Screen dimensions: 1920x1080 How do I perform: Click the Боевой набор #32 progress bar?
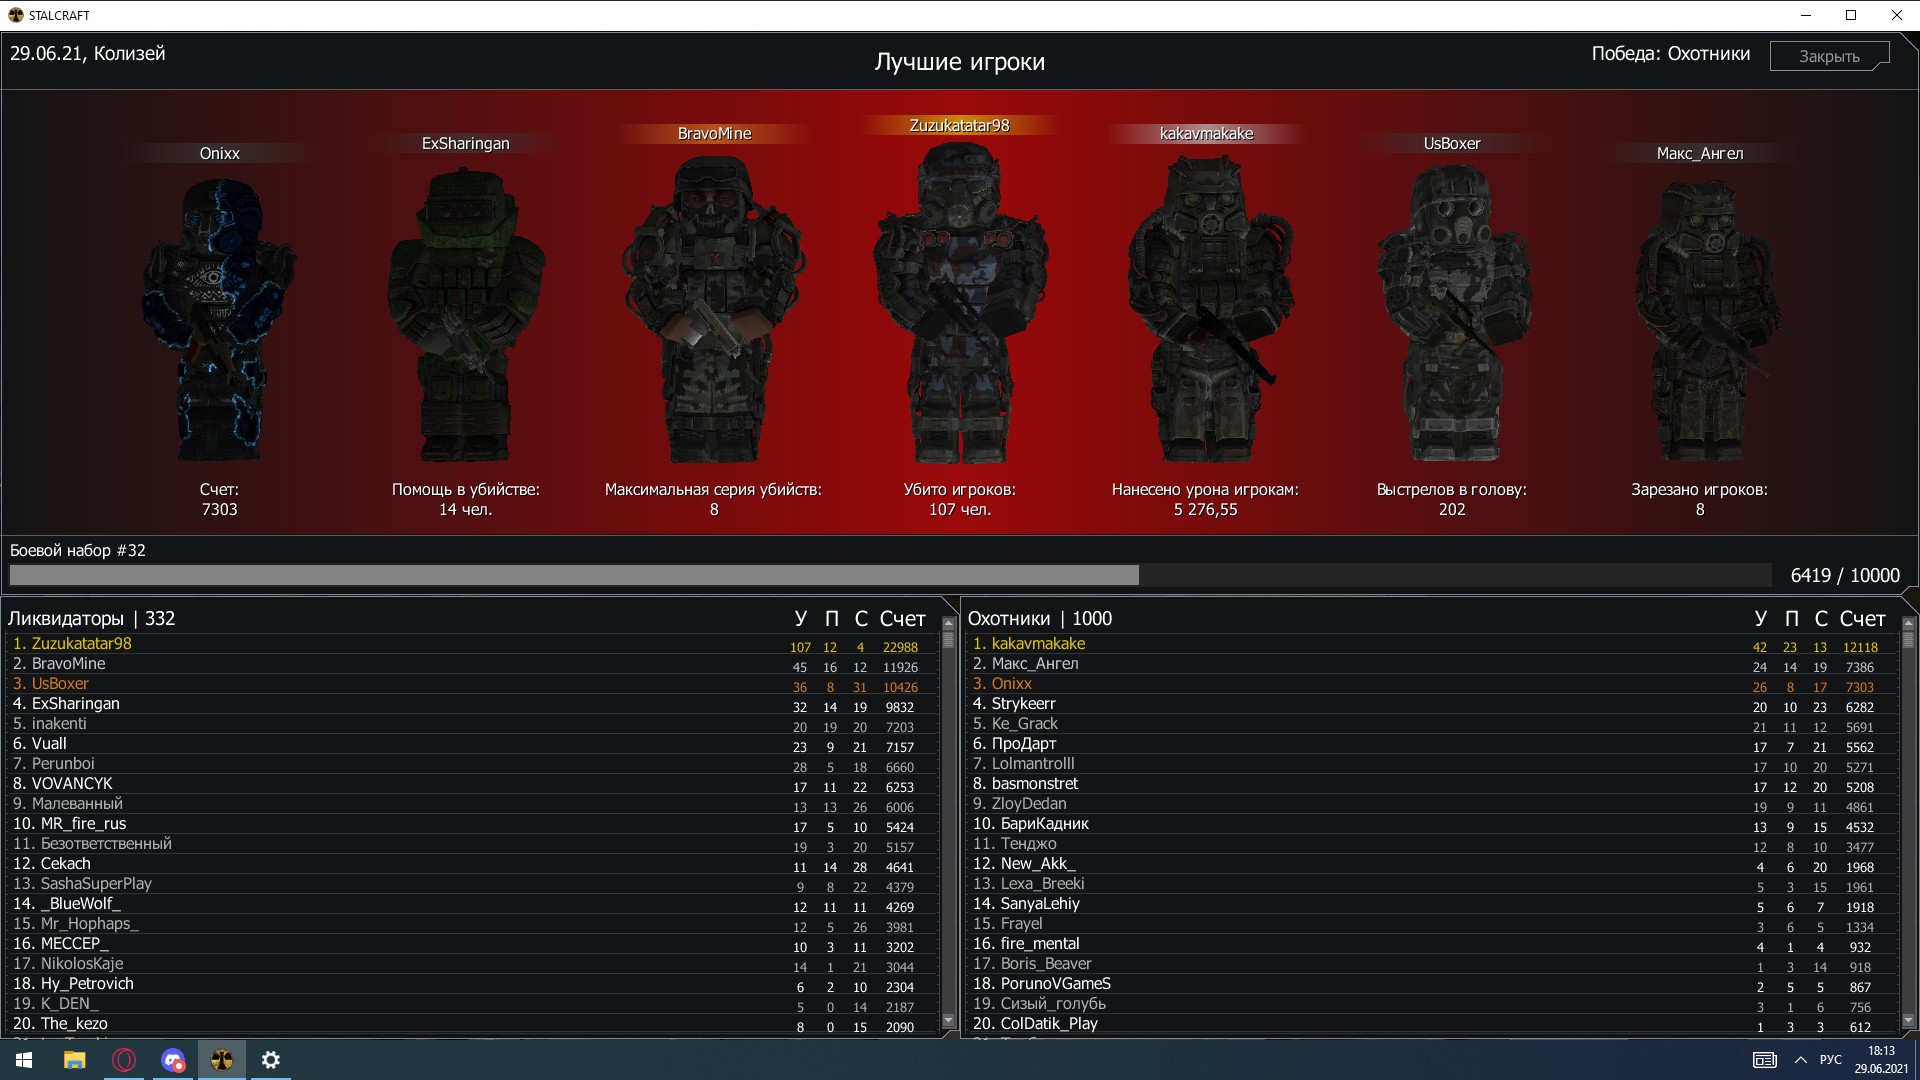(x=890, y=575)
